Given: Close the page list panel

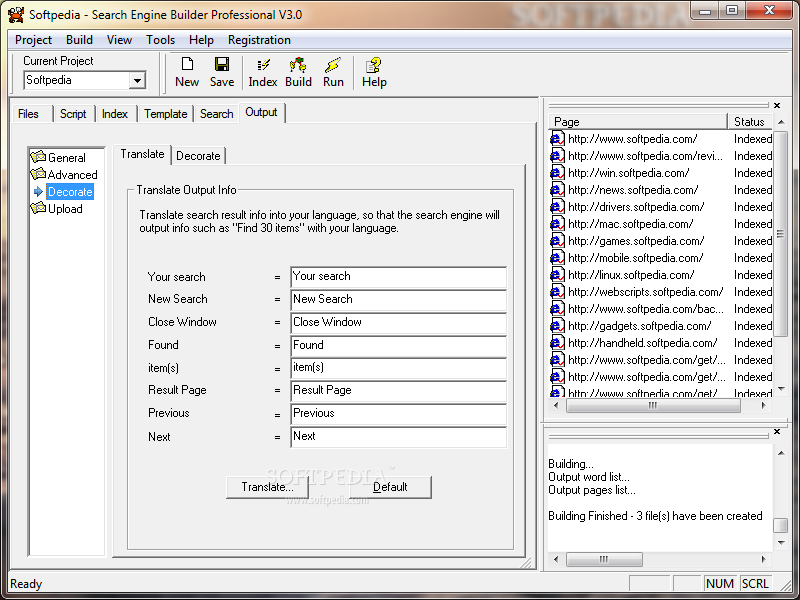Looking at the screenshot, I should (777, 106).
